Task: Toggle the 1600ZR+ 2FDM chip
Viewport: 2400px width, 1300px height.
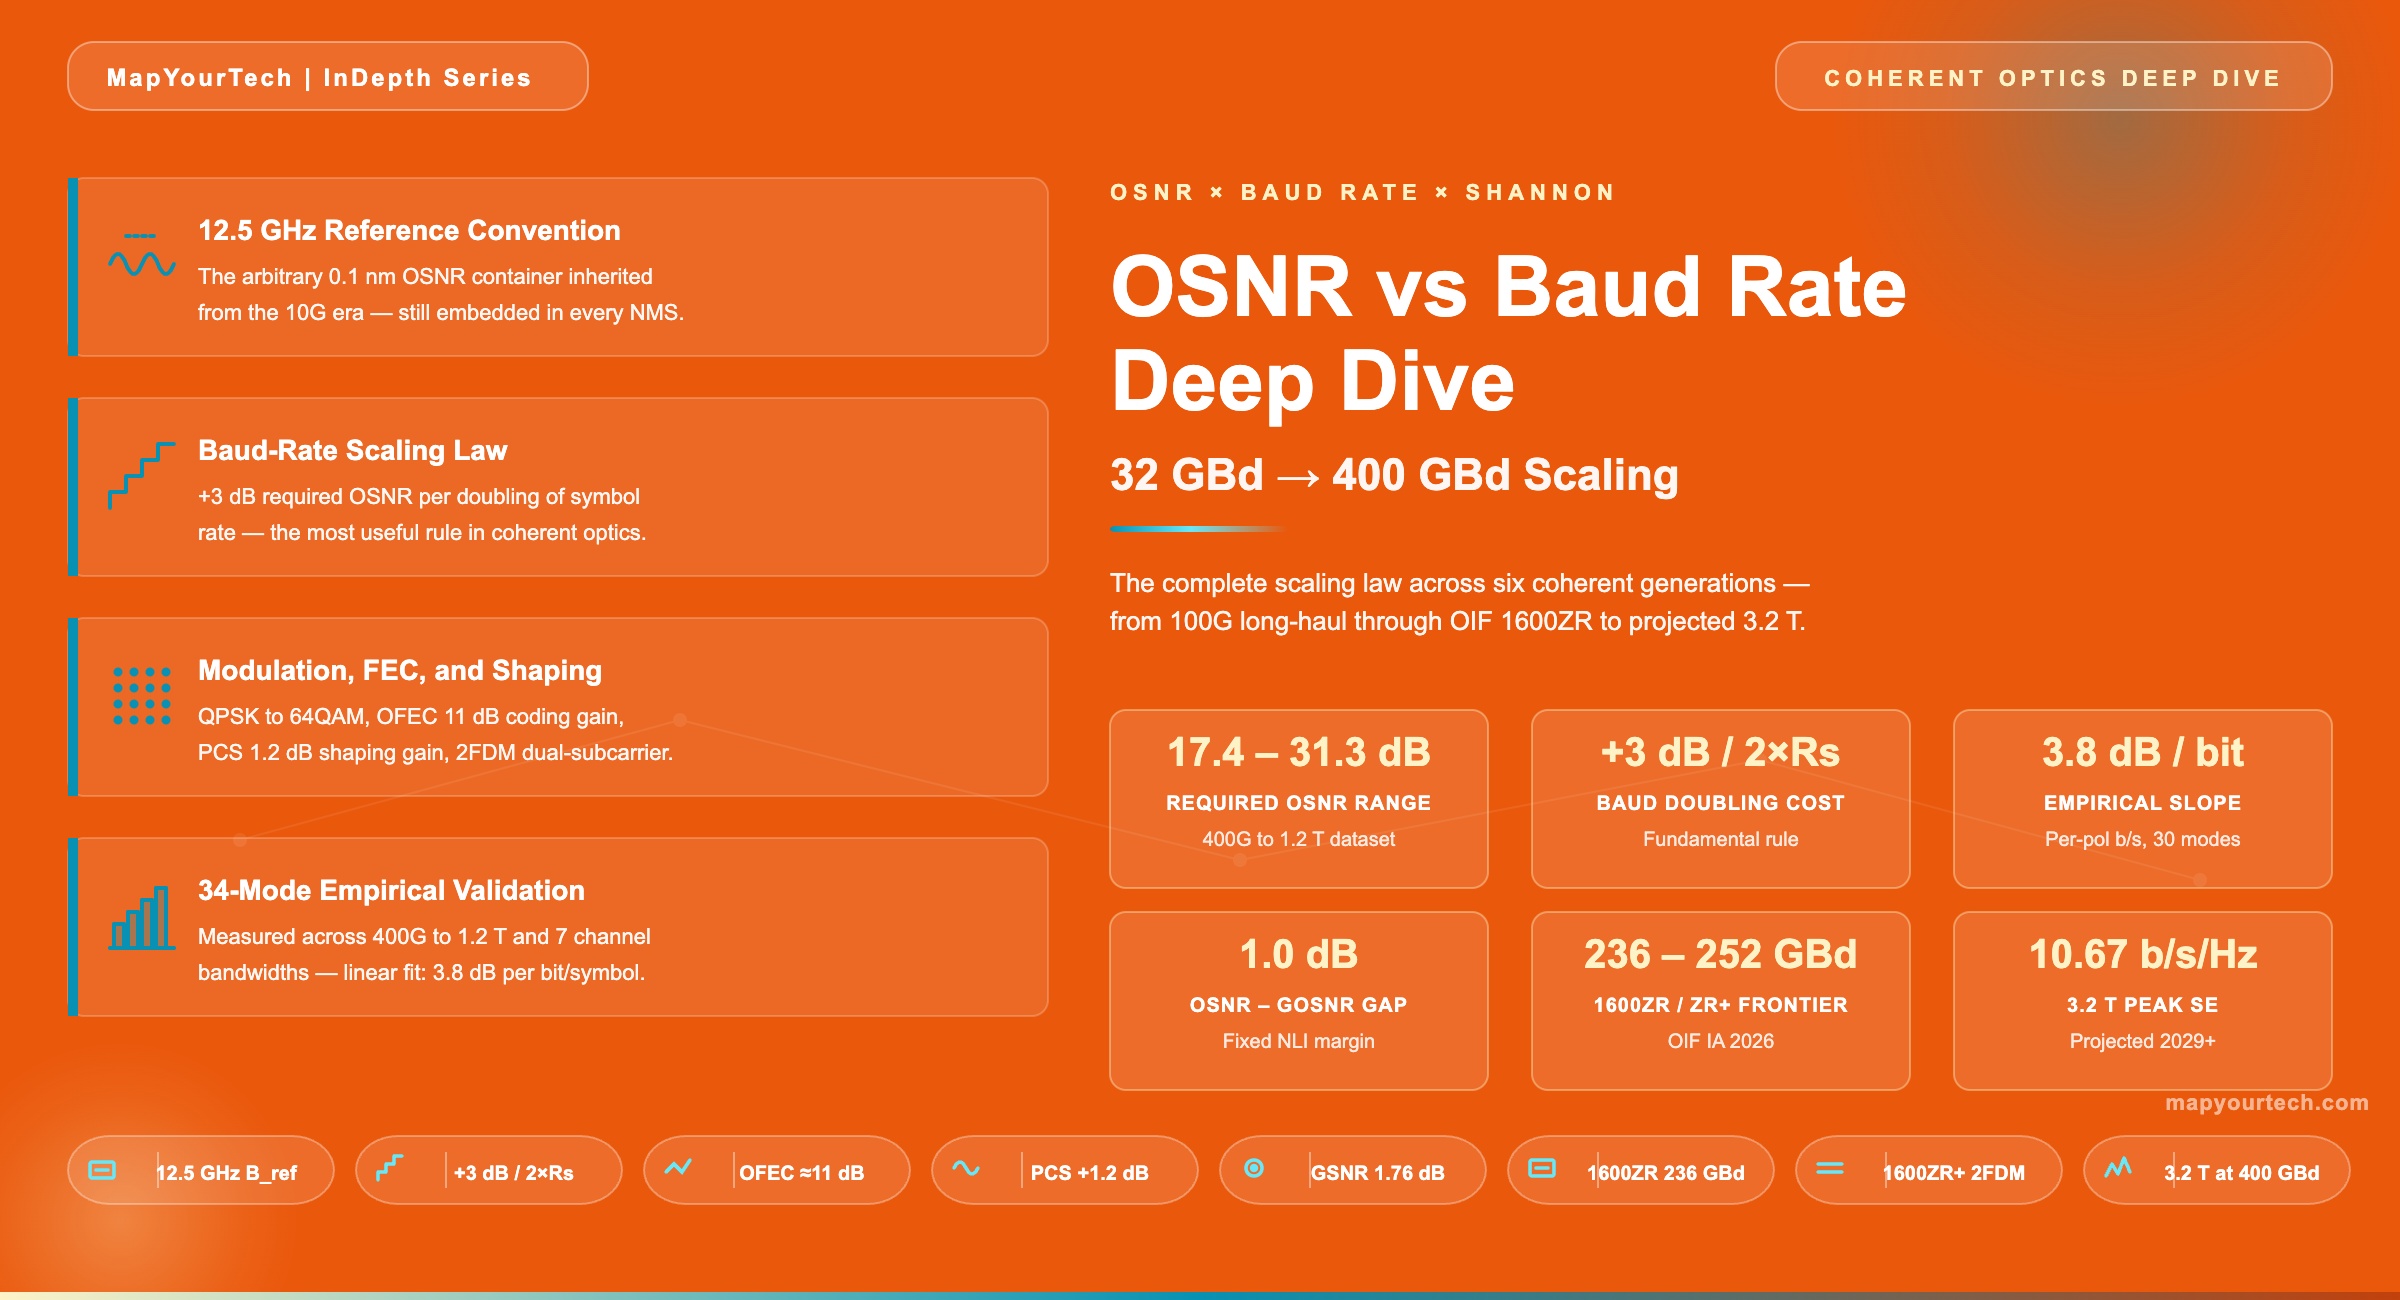Action: point(1925,1169)
